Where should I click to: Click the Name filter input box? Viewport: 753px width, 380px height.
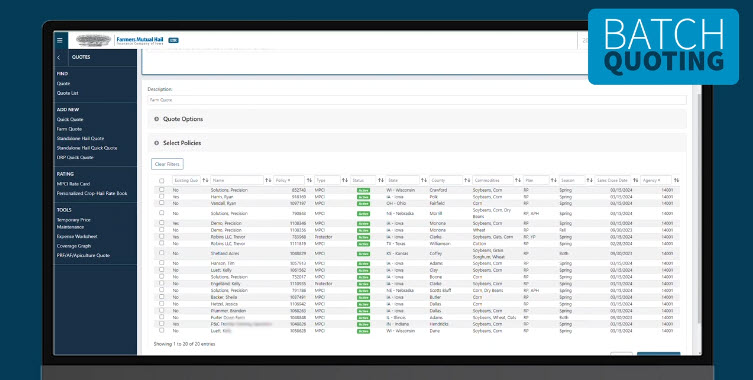[x=237, y=180]
